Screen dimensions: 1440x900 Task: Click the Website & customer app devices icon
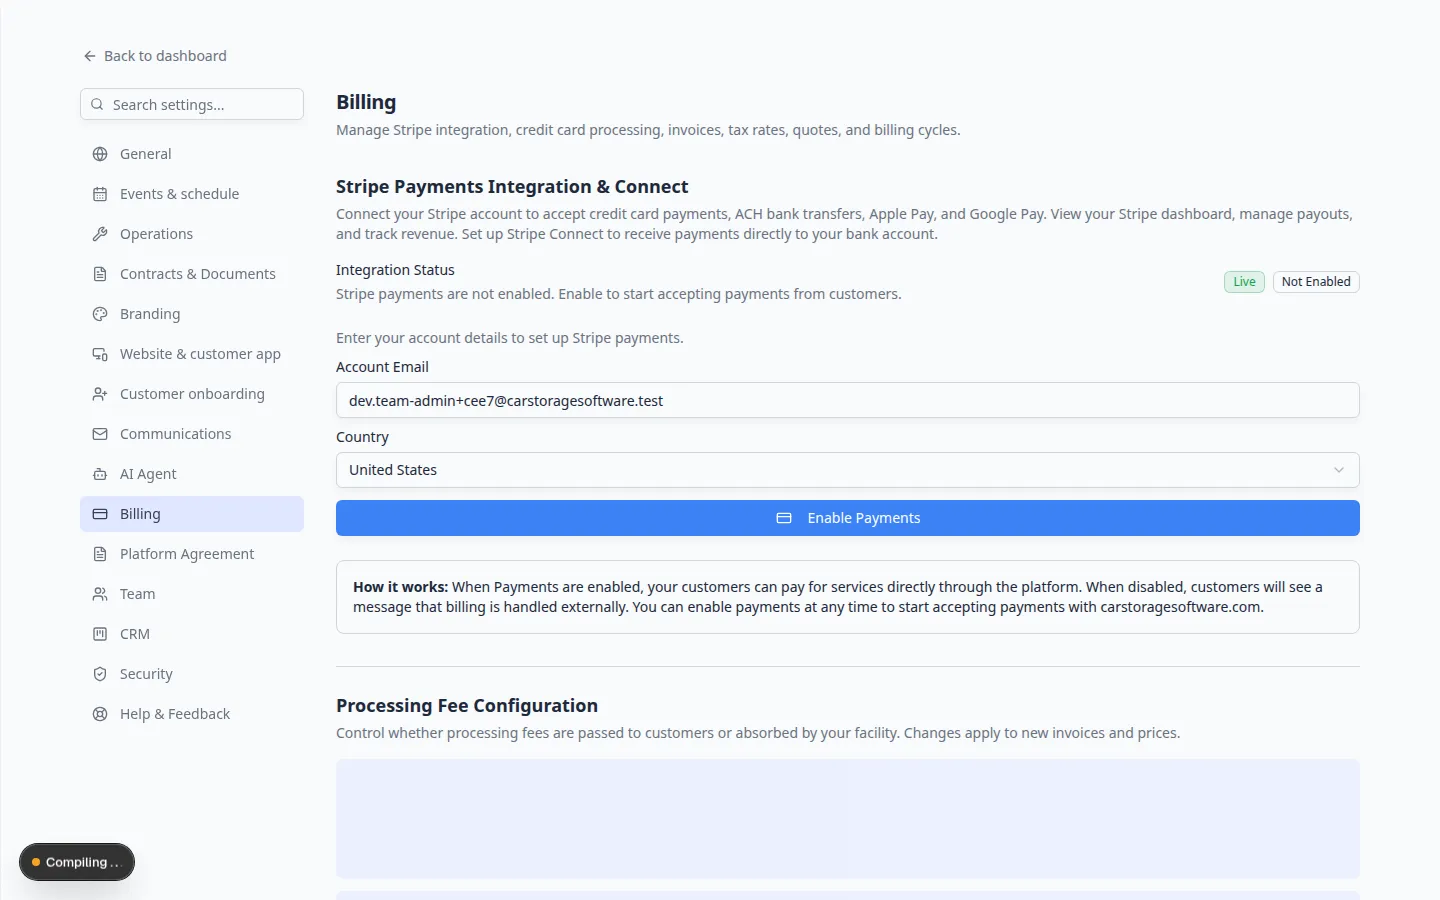100,354
